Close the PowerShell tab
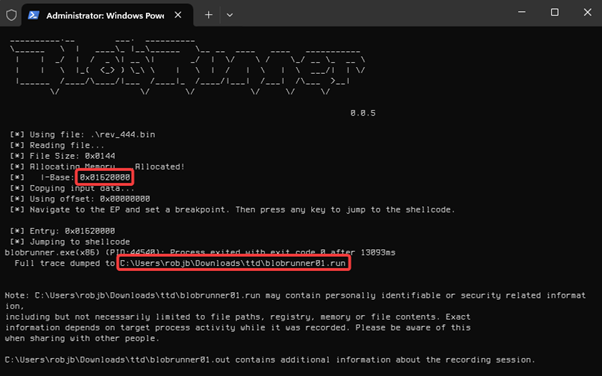 click(178, 15)
